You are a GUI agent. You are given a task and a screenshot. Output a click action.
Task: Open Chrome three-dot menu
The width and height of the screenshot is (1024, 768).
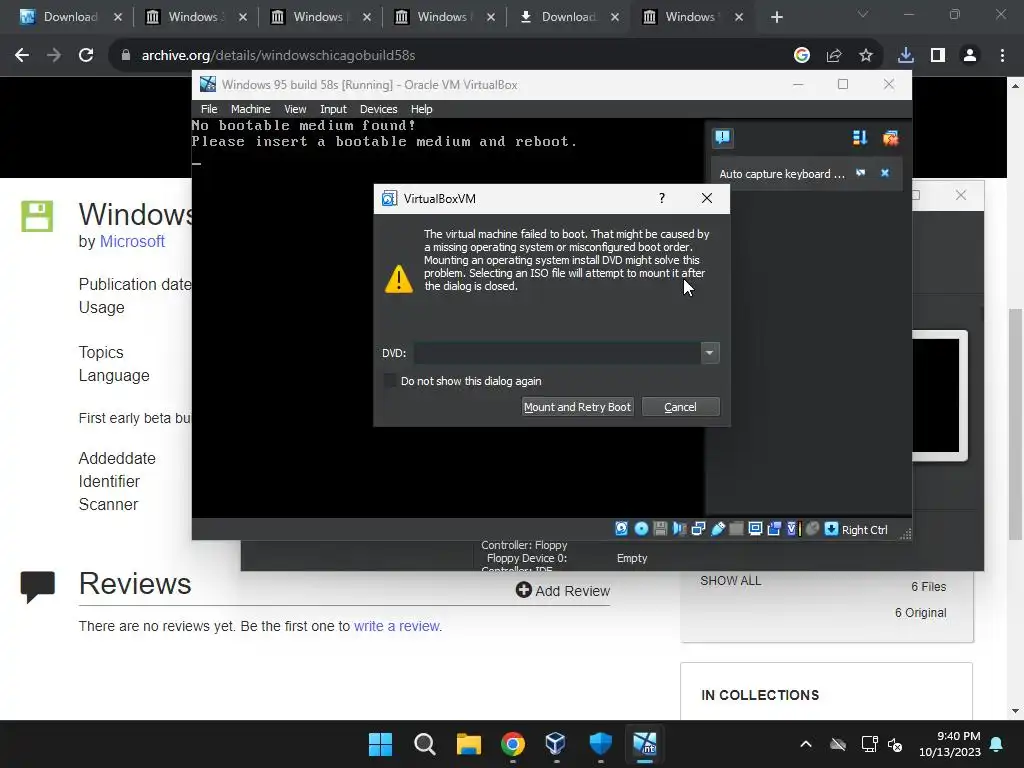1002,56
